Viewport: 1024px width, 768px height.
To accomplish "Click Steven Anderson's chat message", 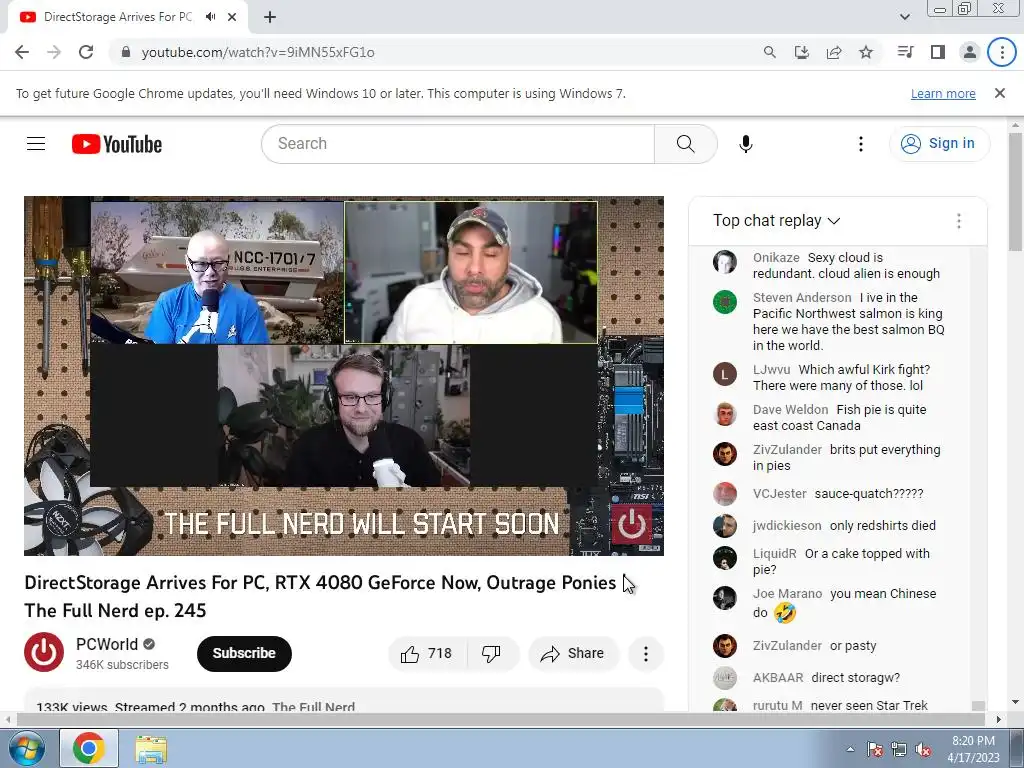I will pos(848,321).
